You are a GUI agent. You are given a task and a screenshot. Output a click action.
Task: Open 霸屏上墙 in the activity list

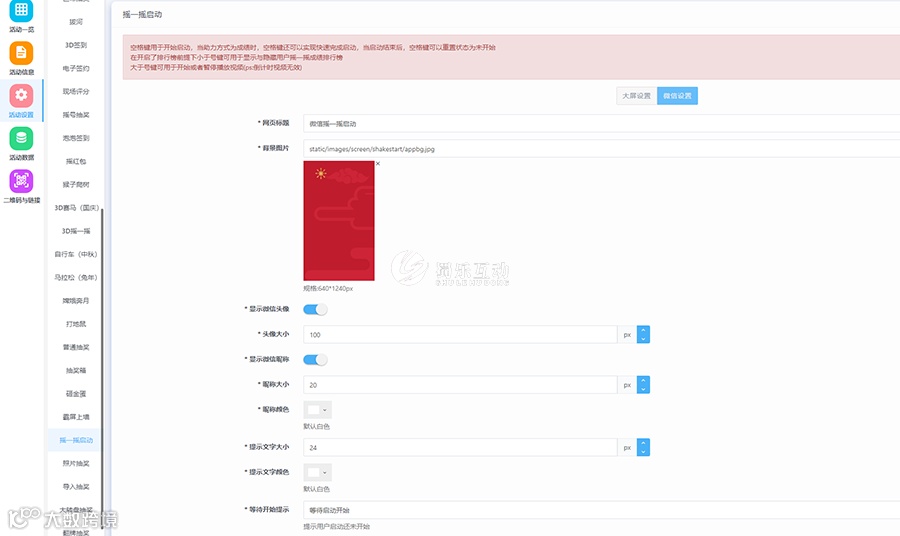coord(76,417)
